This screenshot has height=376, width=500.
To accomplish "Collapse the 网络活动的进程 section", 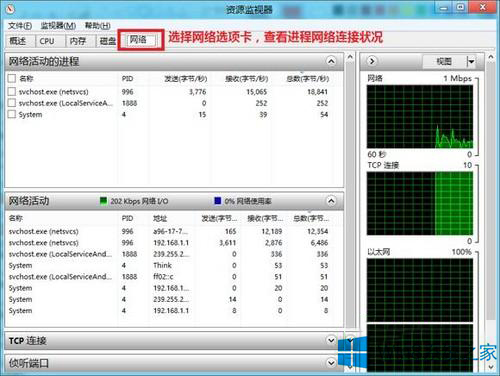I will point(331,61).
